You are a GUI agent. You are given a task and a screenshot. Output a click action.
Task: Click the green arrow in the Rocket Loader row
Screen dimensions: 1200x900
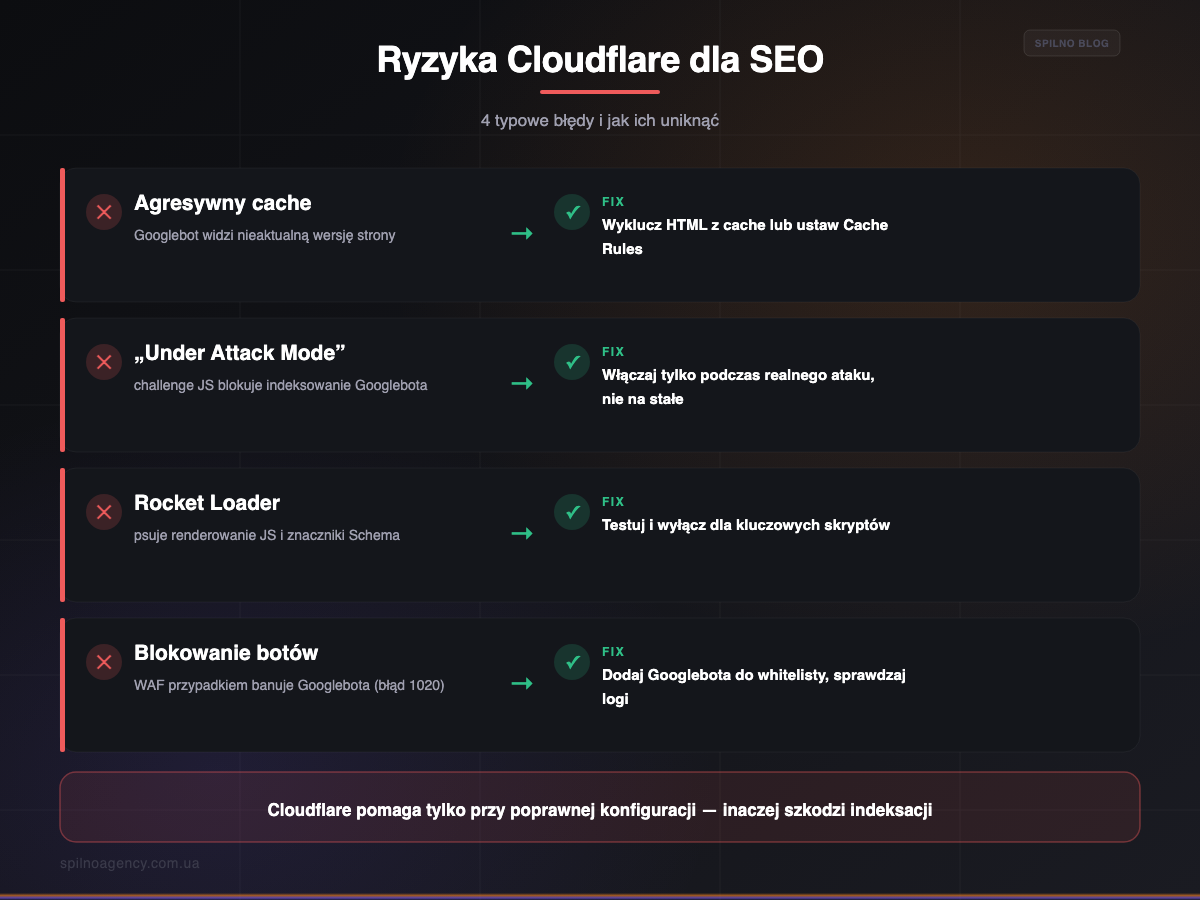pos(522,533)
